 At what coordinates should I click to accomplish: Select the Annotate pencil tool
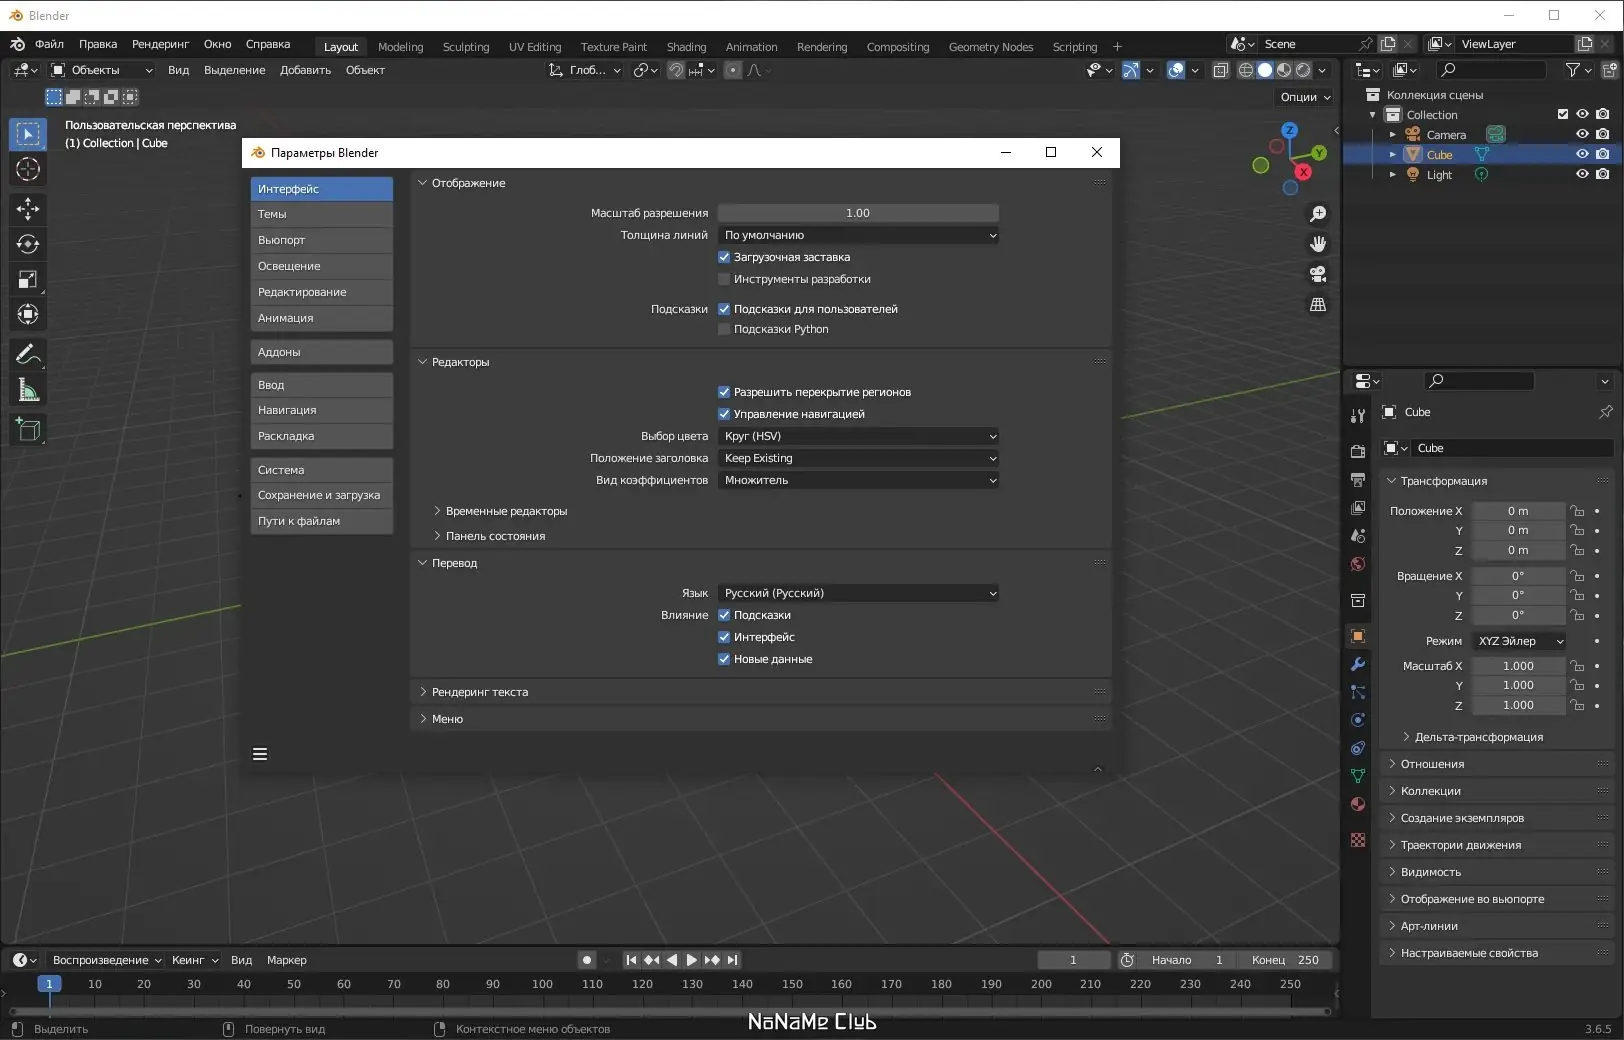pyautogui.click(x=28, y=354)
